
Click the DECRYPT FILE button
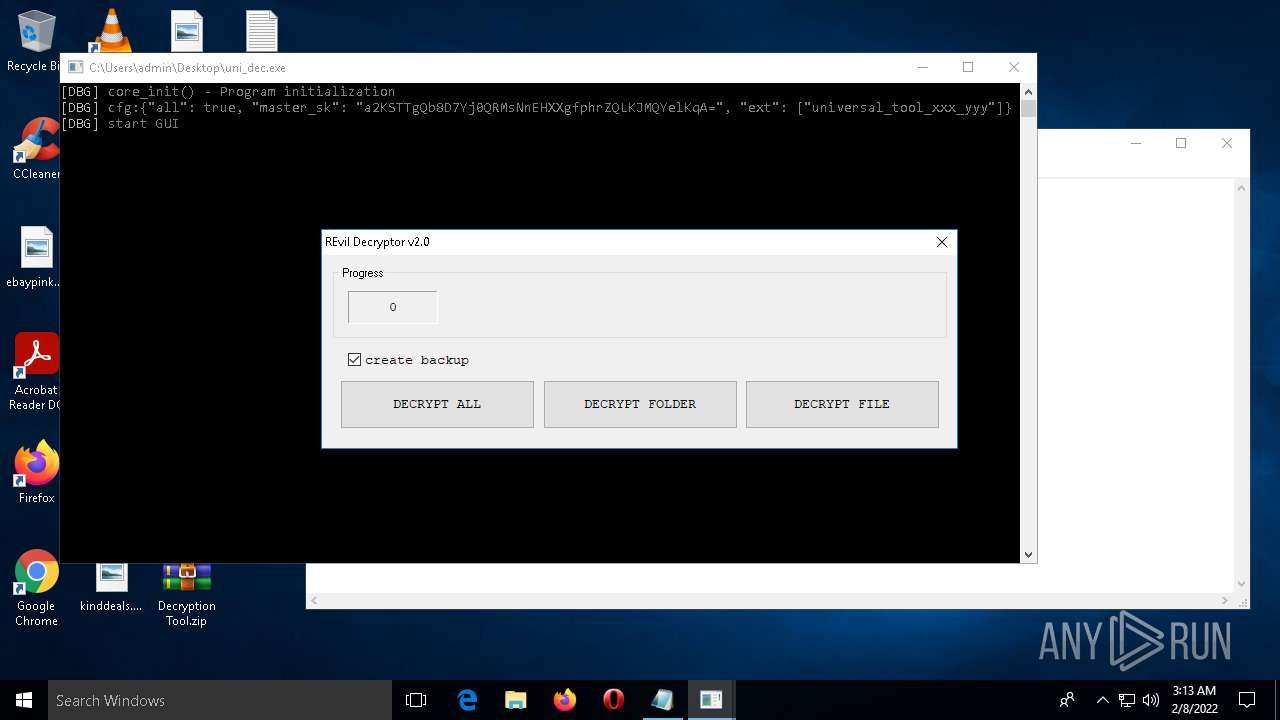point(842,404)
